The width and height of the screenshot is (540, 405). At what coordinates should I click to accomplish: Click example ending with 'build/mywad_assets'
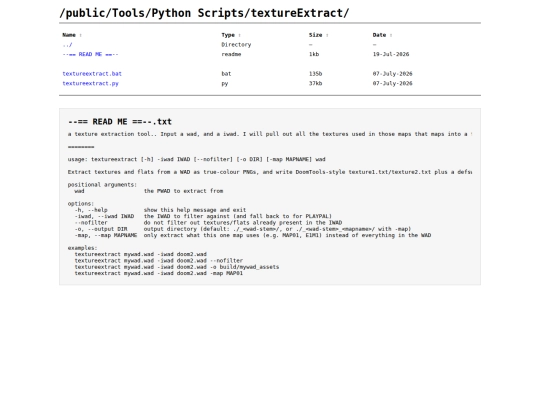177,267
